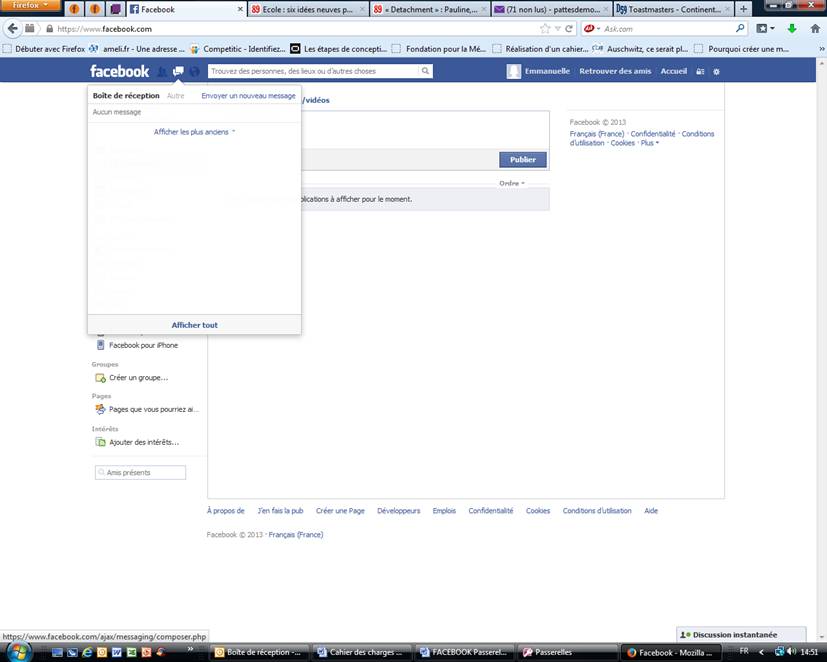Bookmark this page with the star icon

click(x=545, y=28)
